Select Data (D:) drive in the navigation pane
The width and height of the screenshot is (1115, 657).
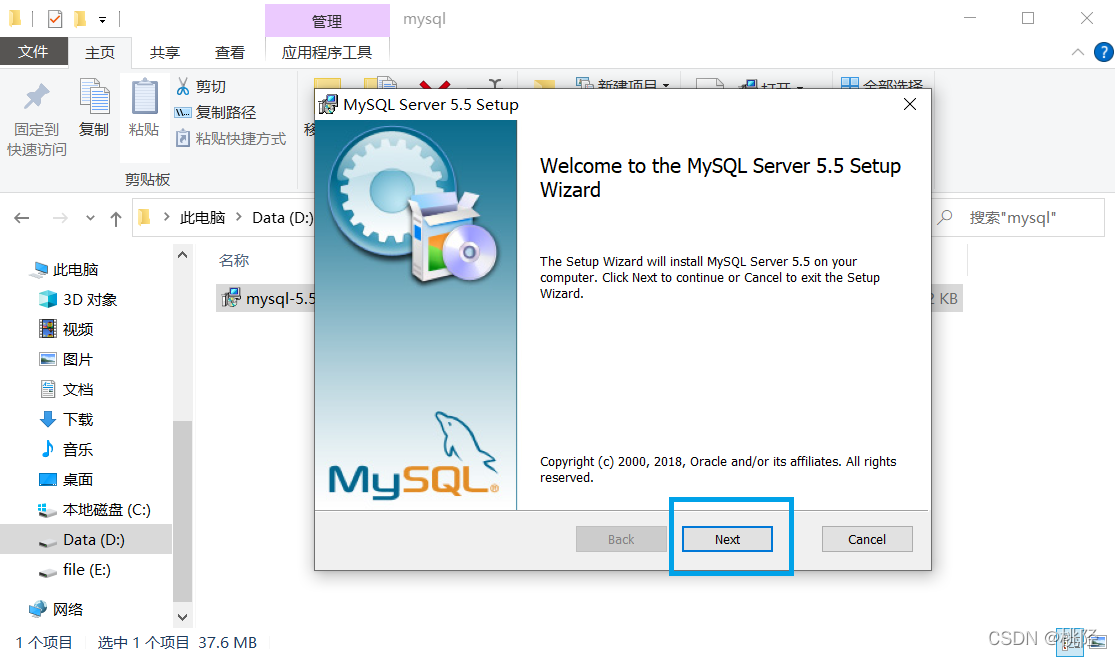point(85,540)
